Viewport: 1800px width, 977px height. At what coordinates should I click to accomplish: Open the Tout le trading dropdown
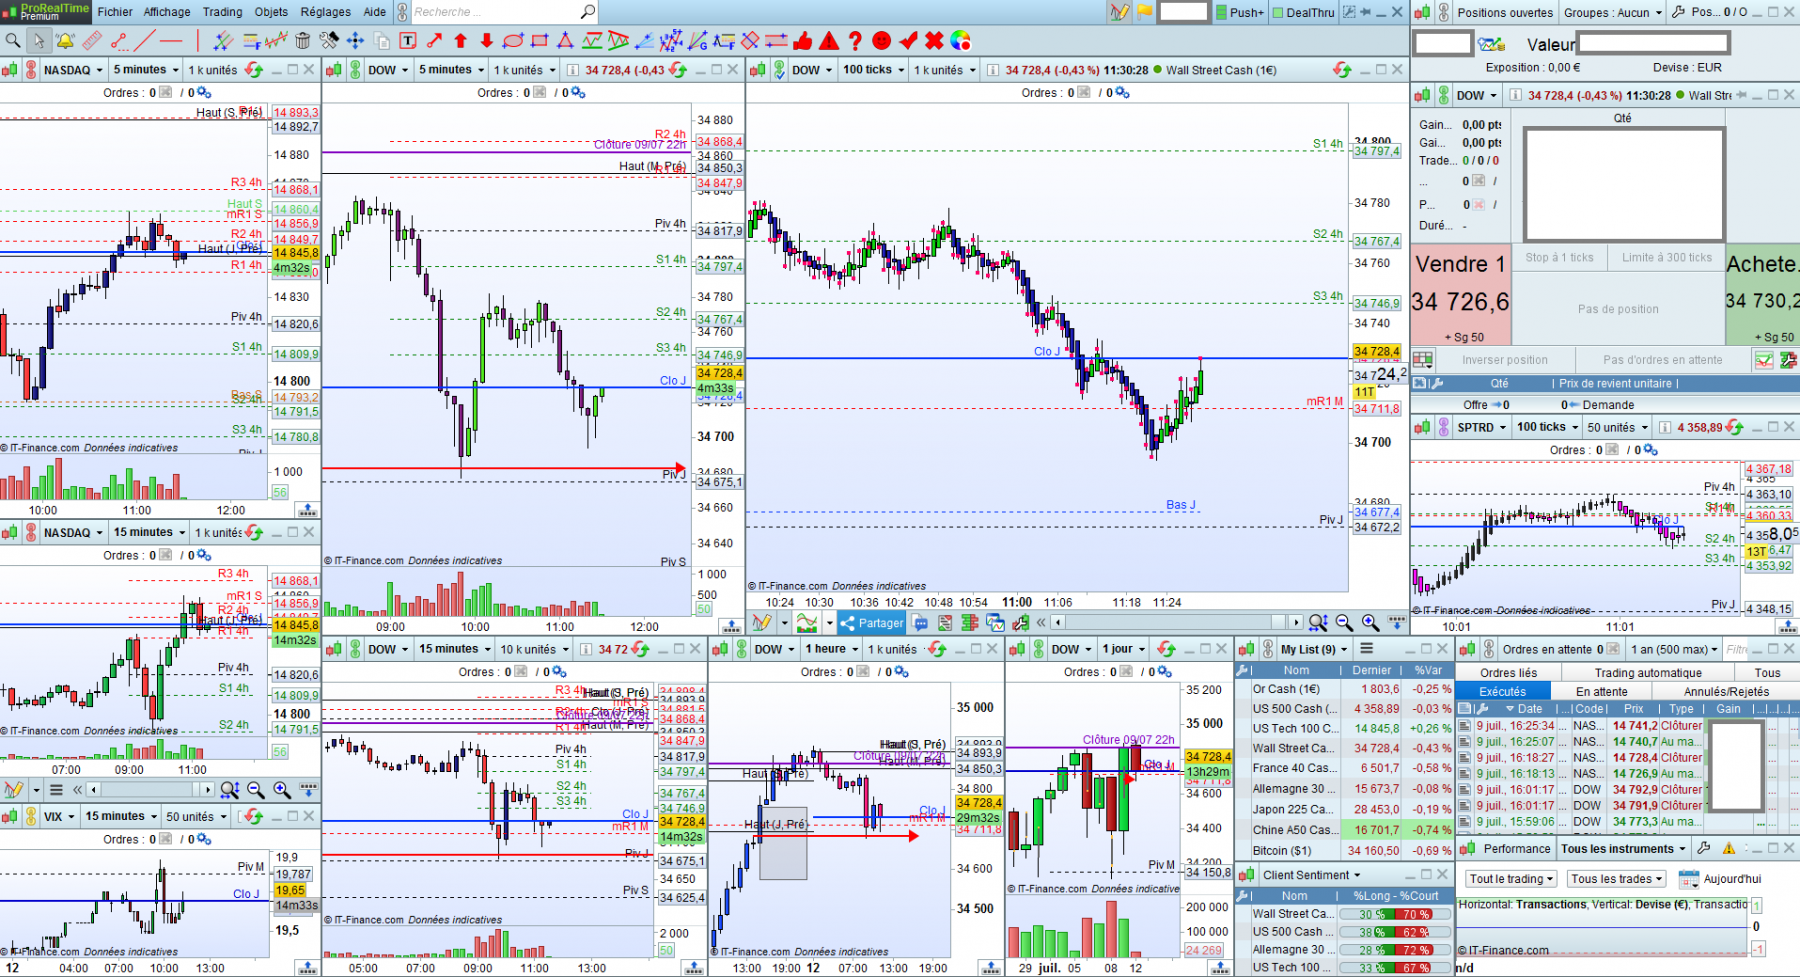coord(1511,879)
